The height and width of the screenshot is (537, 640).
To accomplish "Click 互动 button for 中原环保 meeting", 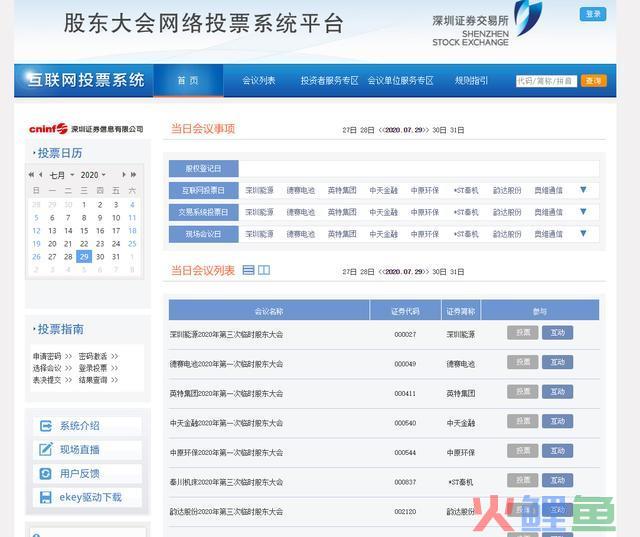I will (558, 451).
